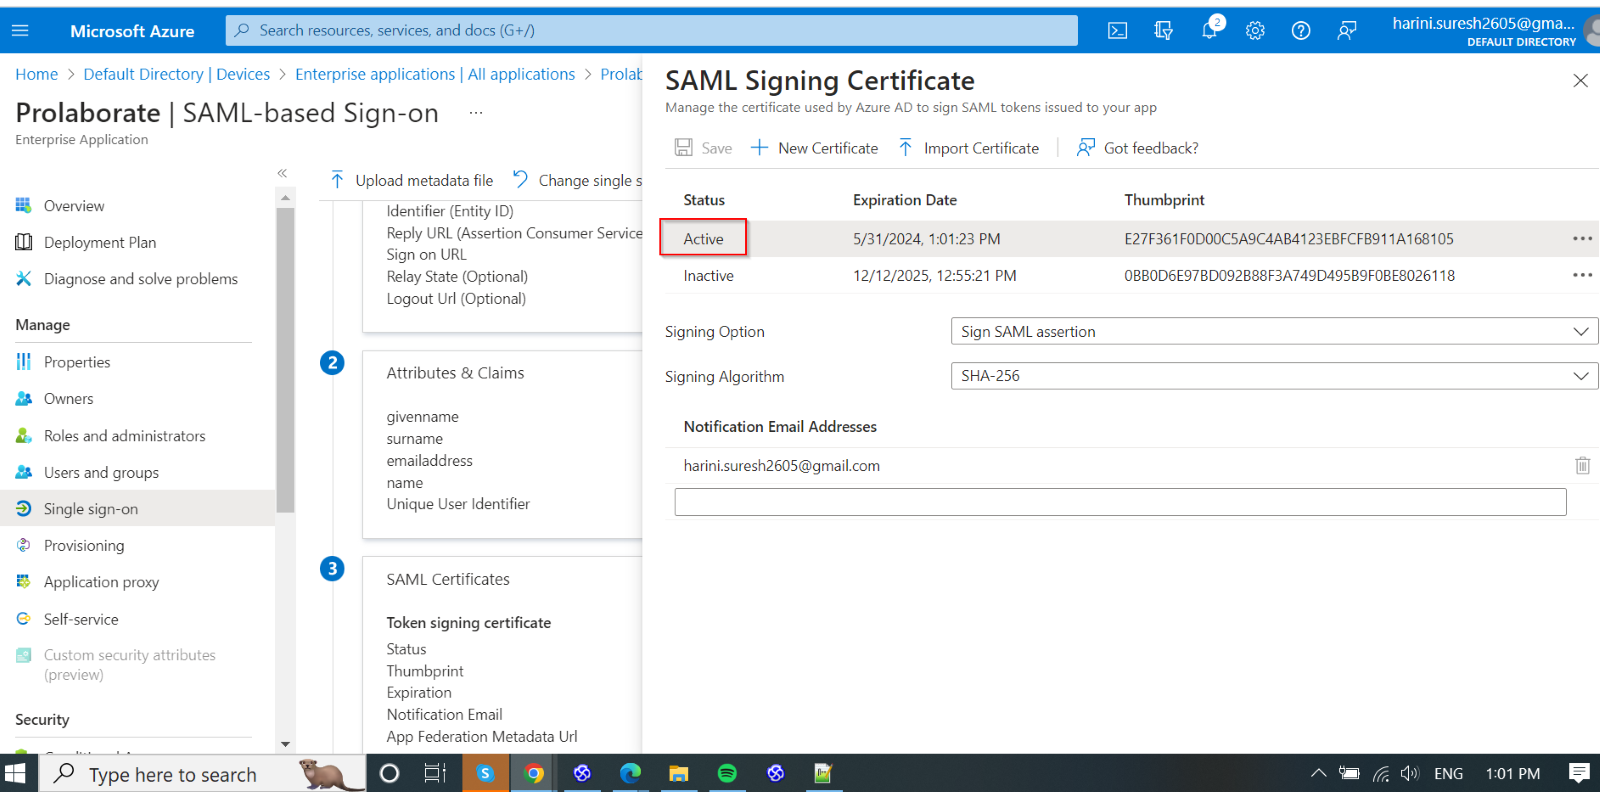Image resolution: width=1600 pixels, height=792 pixels.
Task: Click the Attributes & Claims heading
Action: coord(455,373)
